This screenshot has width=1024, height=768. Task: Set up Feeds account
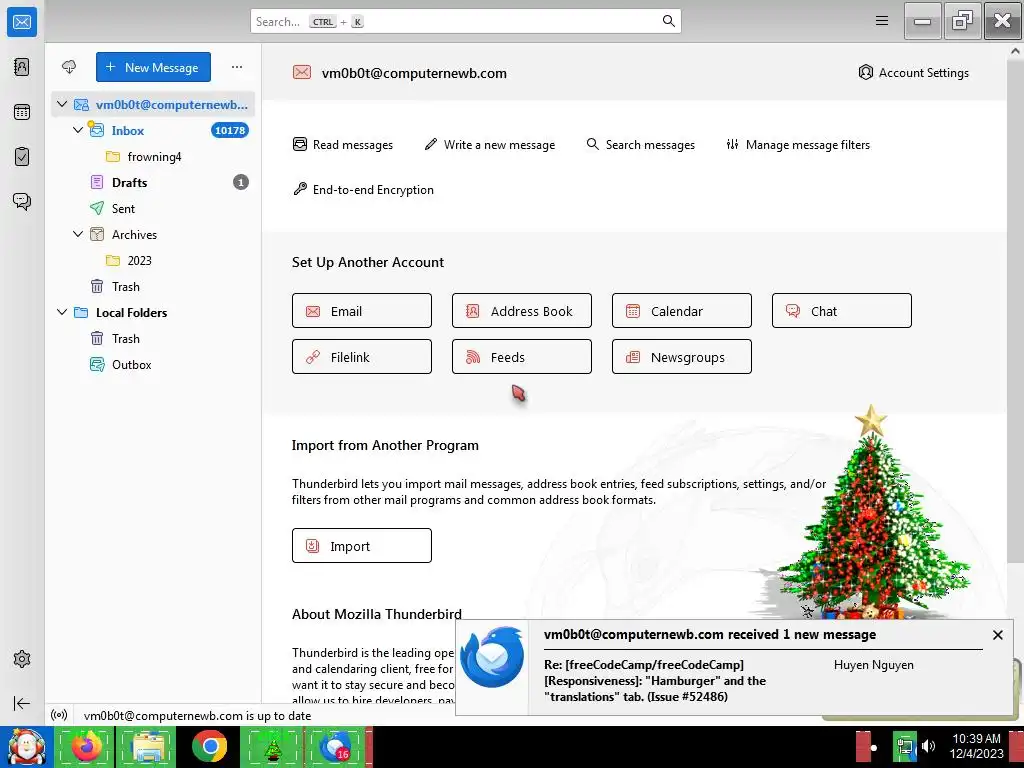[522, 357]
